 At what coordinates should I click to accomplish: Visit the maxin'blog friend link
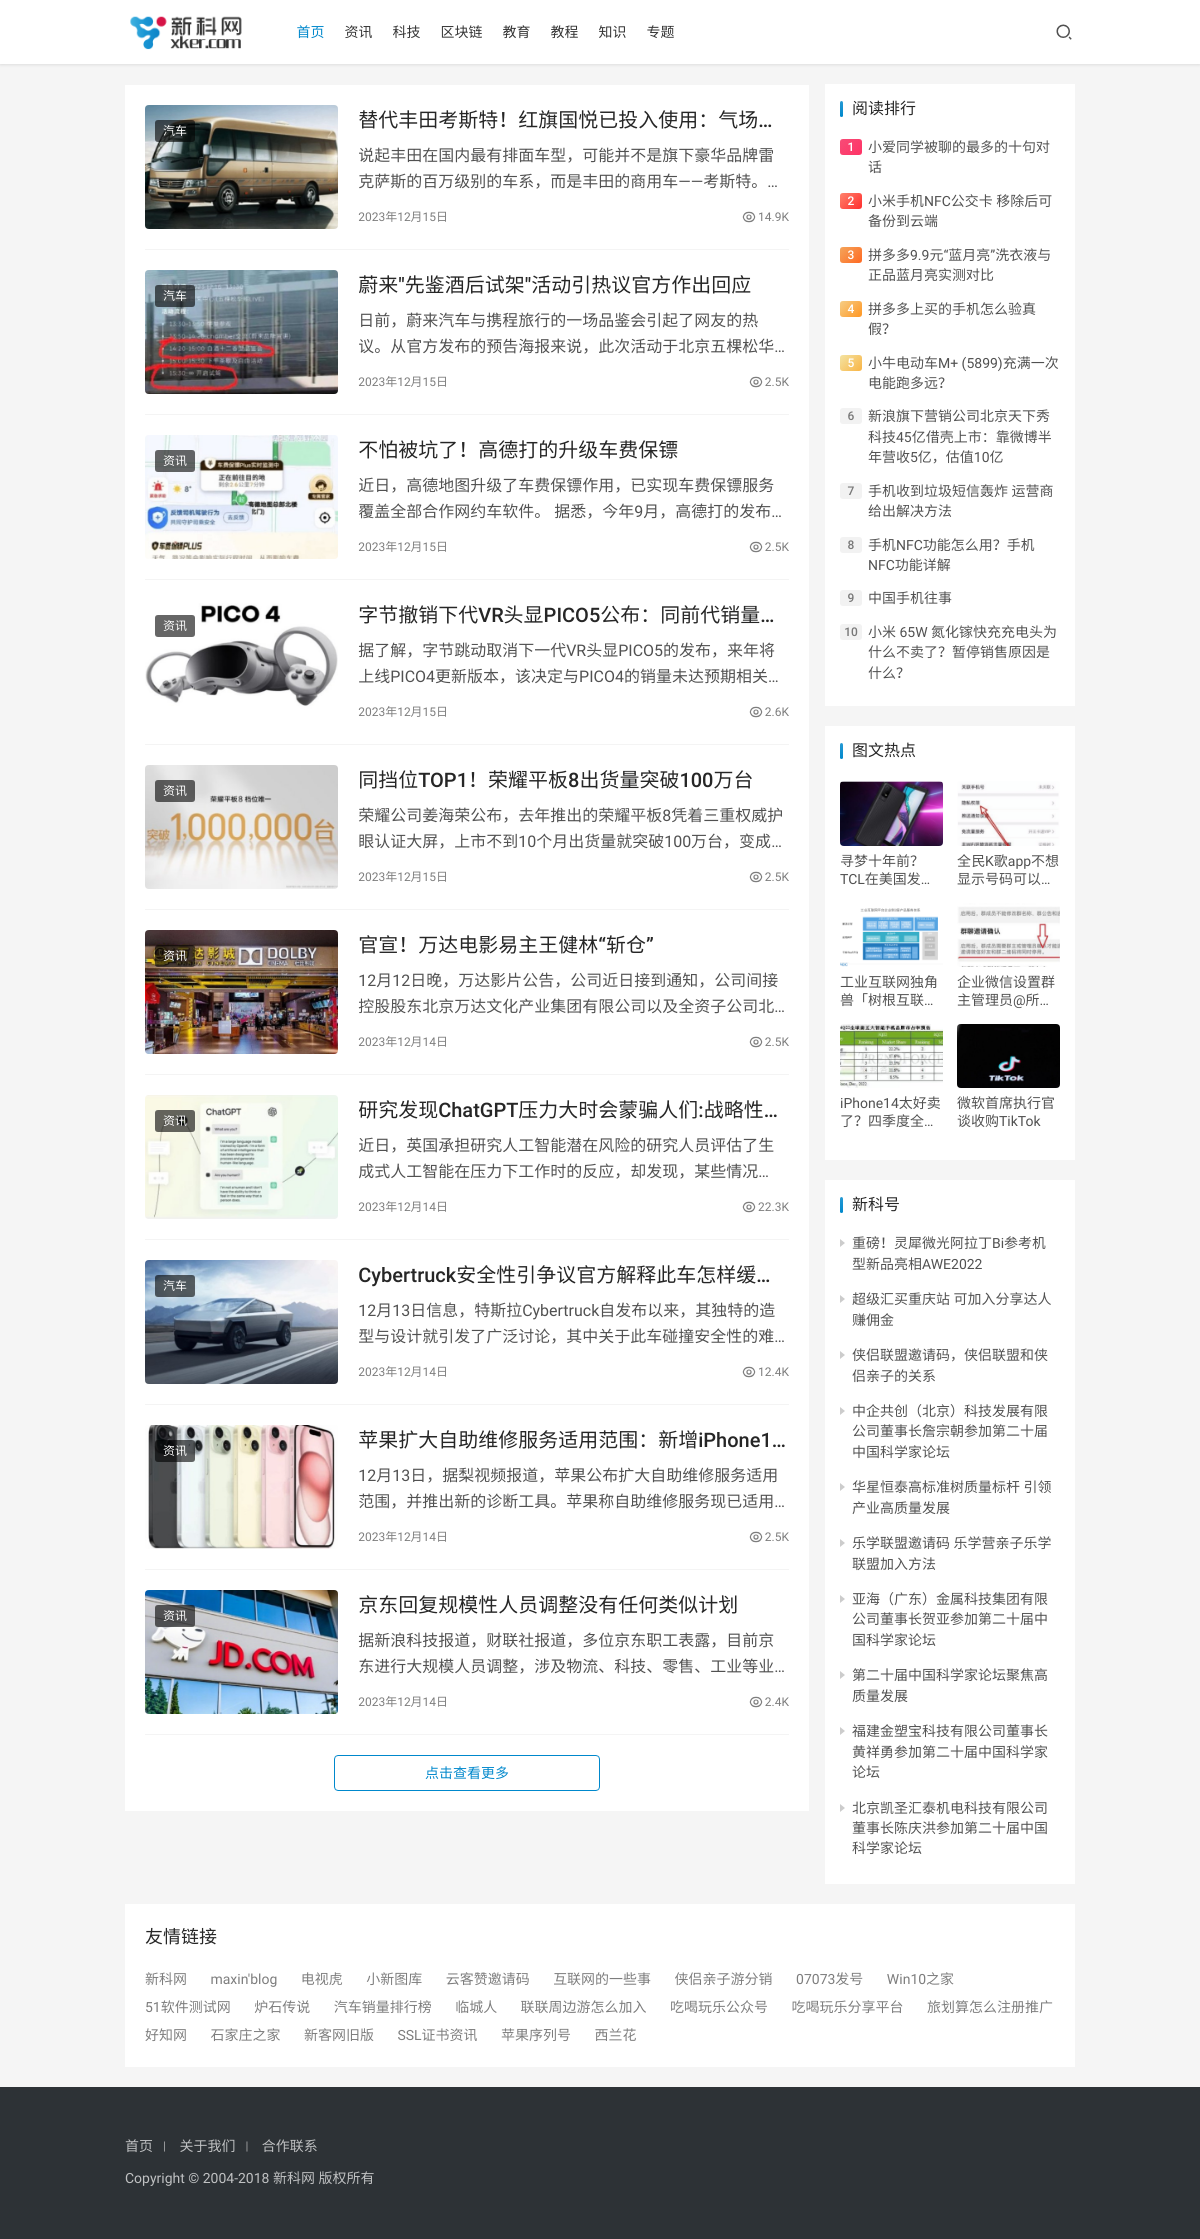(x=244, y=1979)
